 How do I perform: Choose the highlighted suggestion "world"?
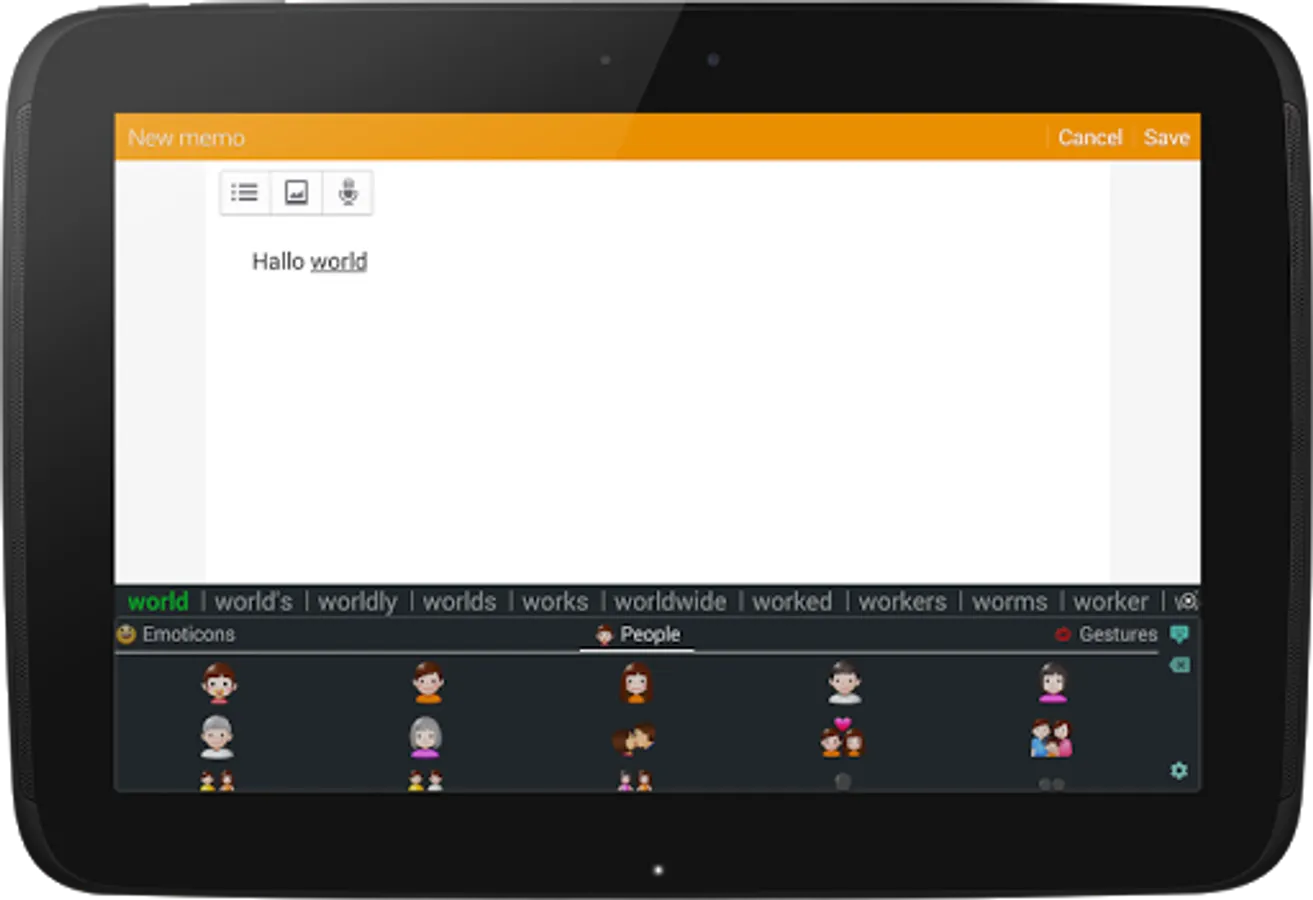click(x=158, y=601)
